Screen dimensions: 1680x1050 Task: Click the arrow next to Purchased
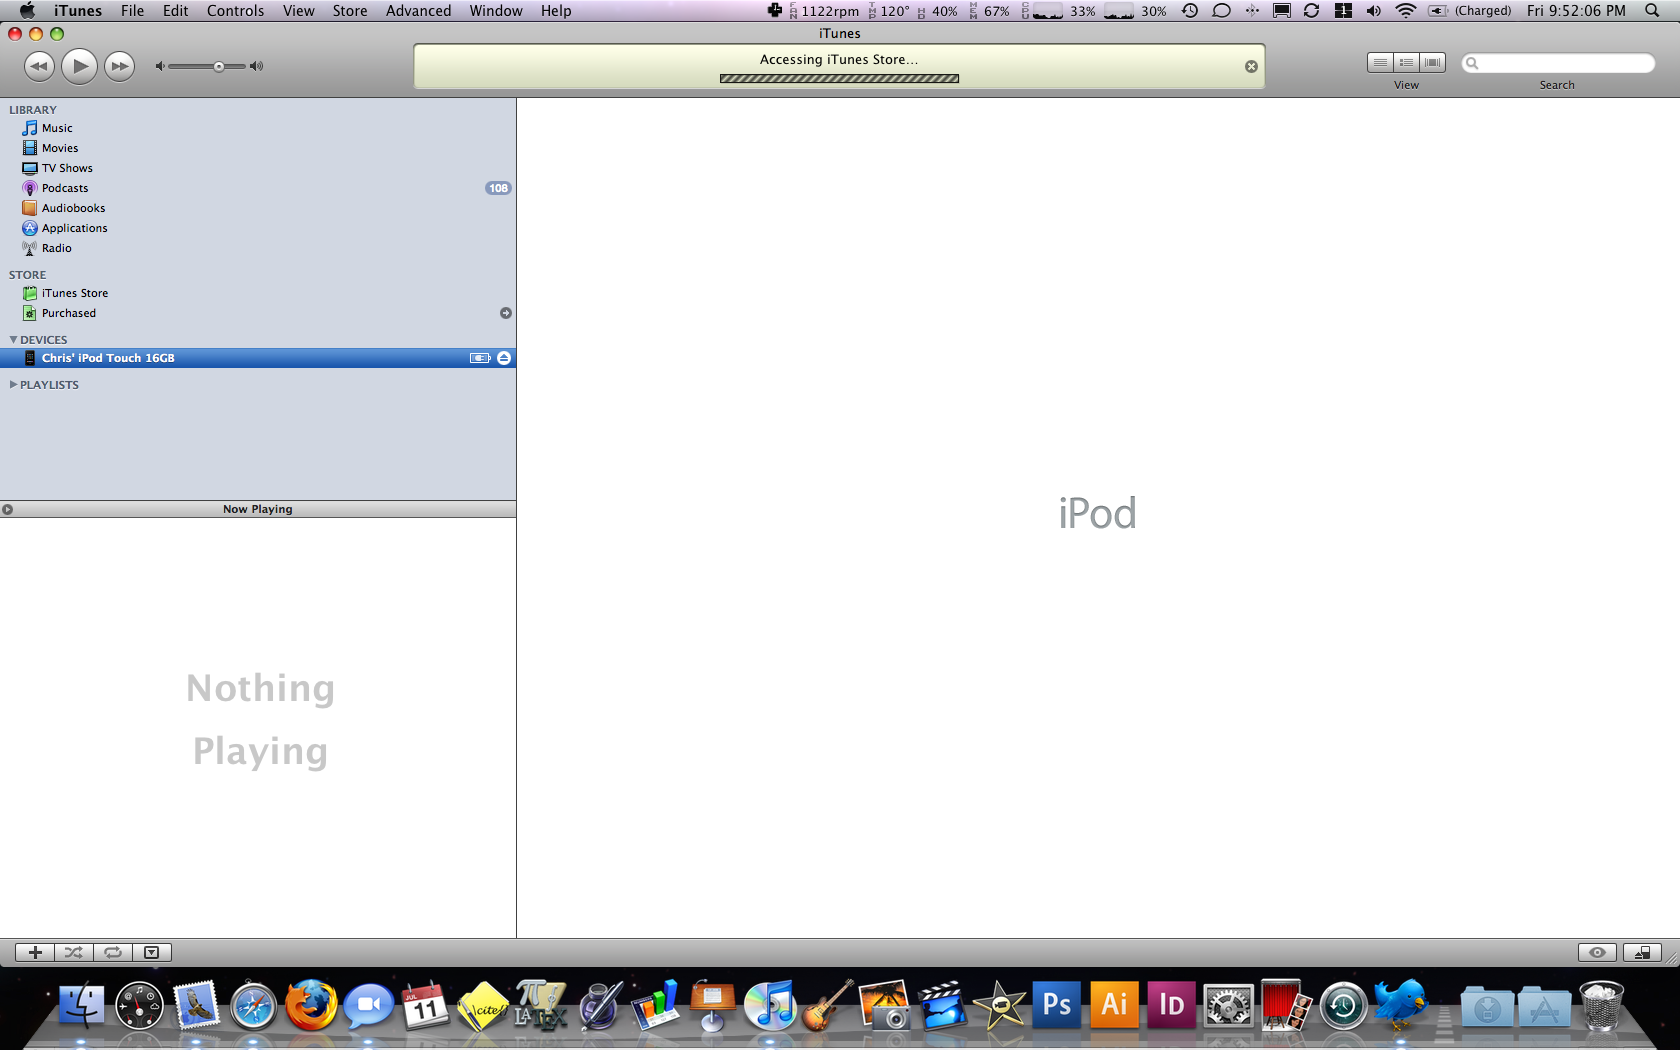[506, 313]
